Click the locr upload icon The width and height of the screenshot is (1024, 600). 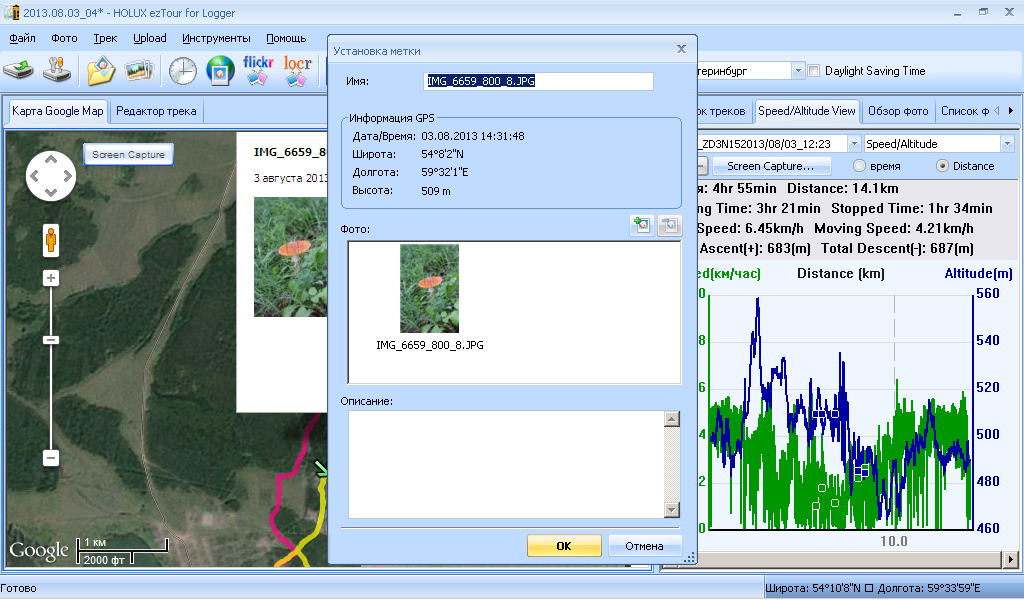point(298,71)
